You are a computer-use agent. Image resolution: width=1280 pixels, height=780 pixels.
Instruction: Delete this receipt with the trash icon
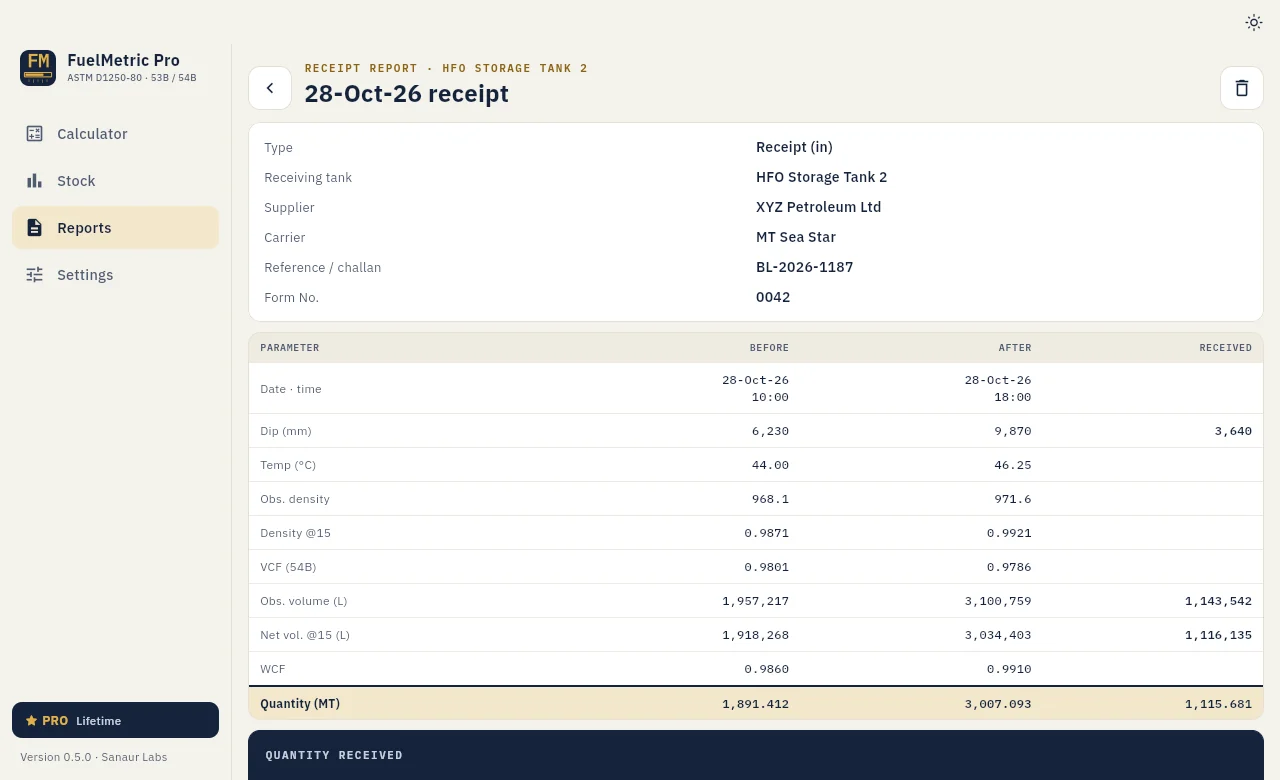click(1242, 88)
